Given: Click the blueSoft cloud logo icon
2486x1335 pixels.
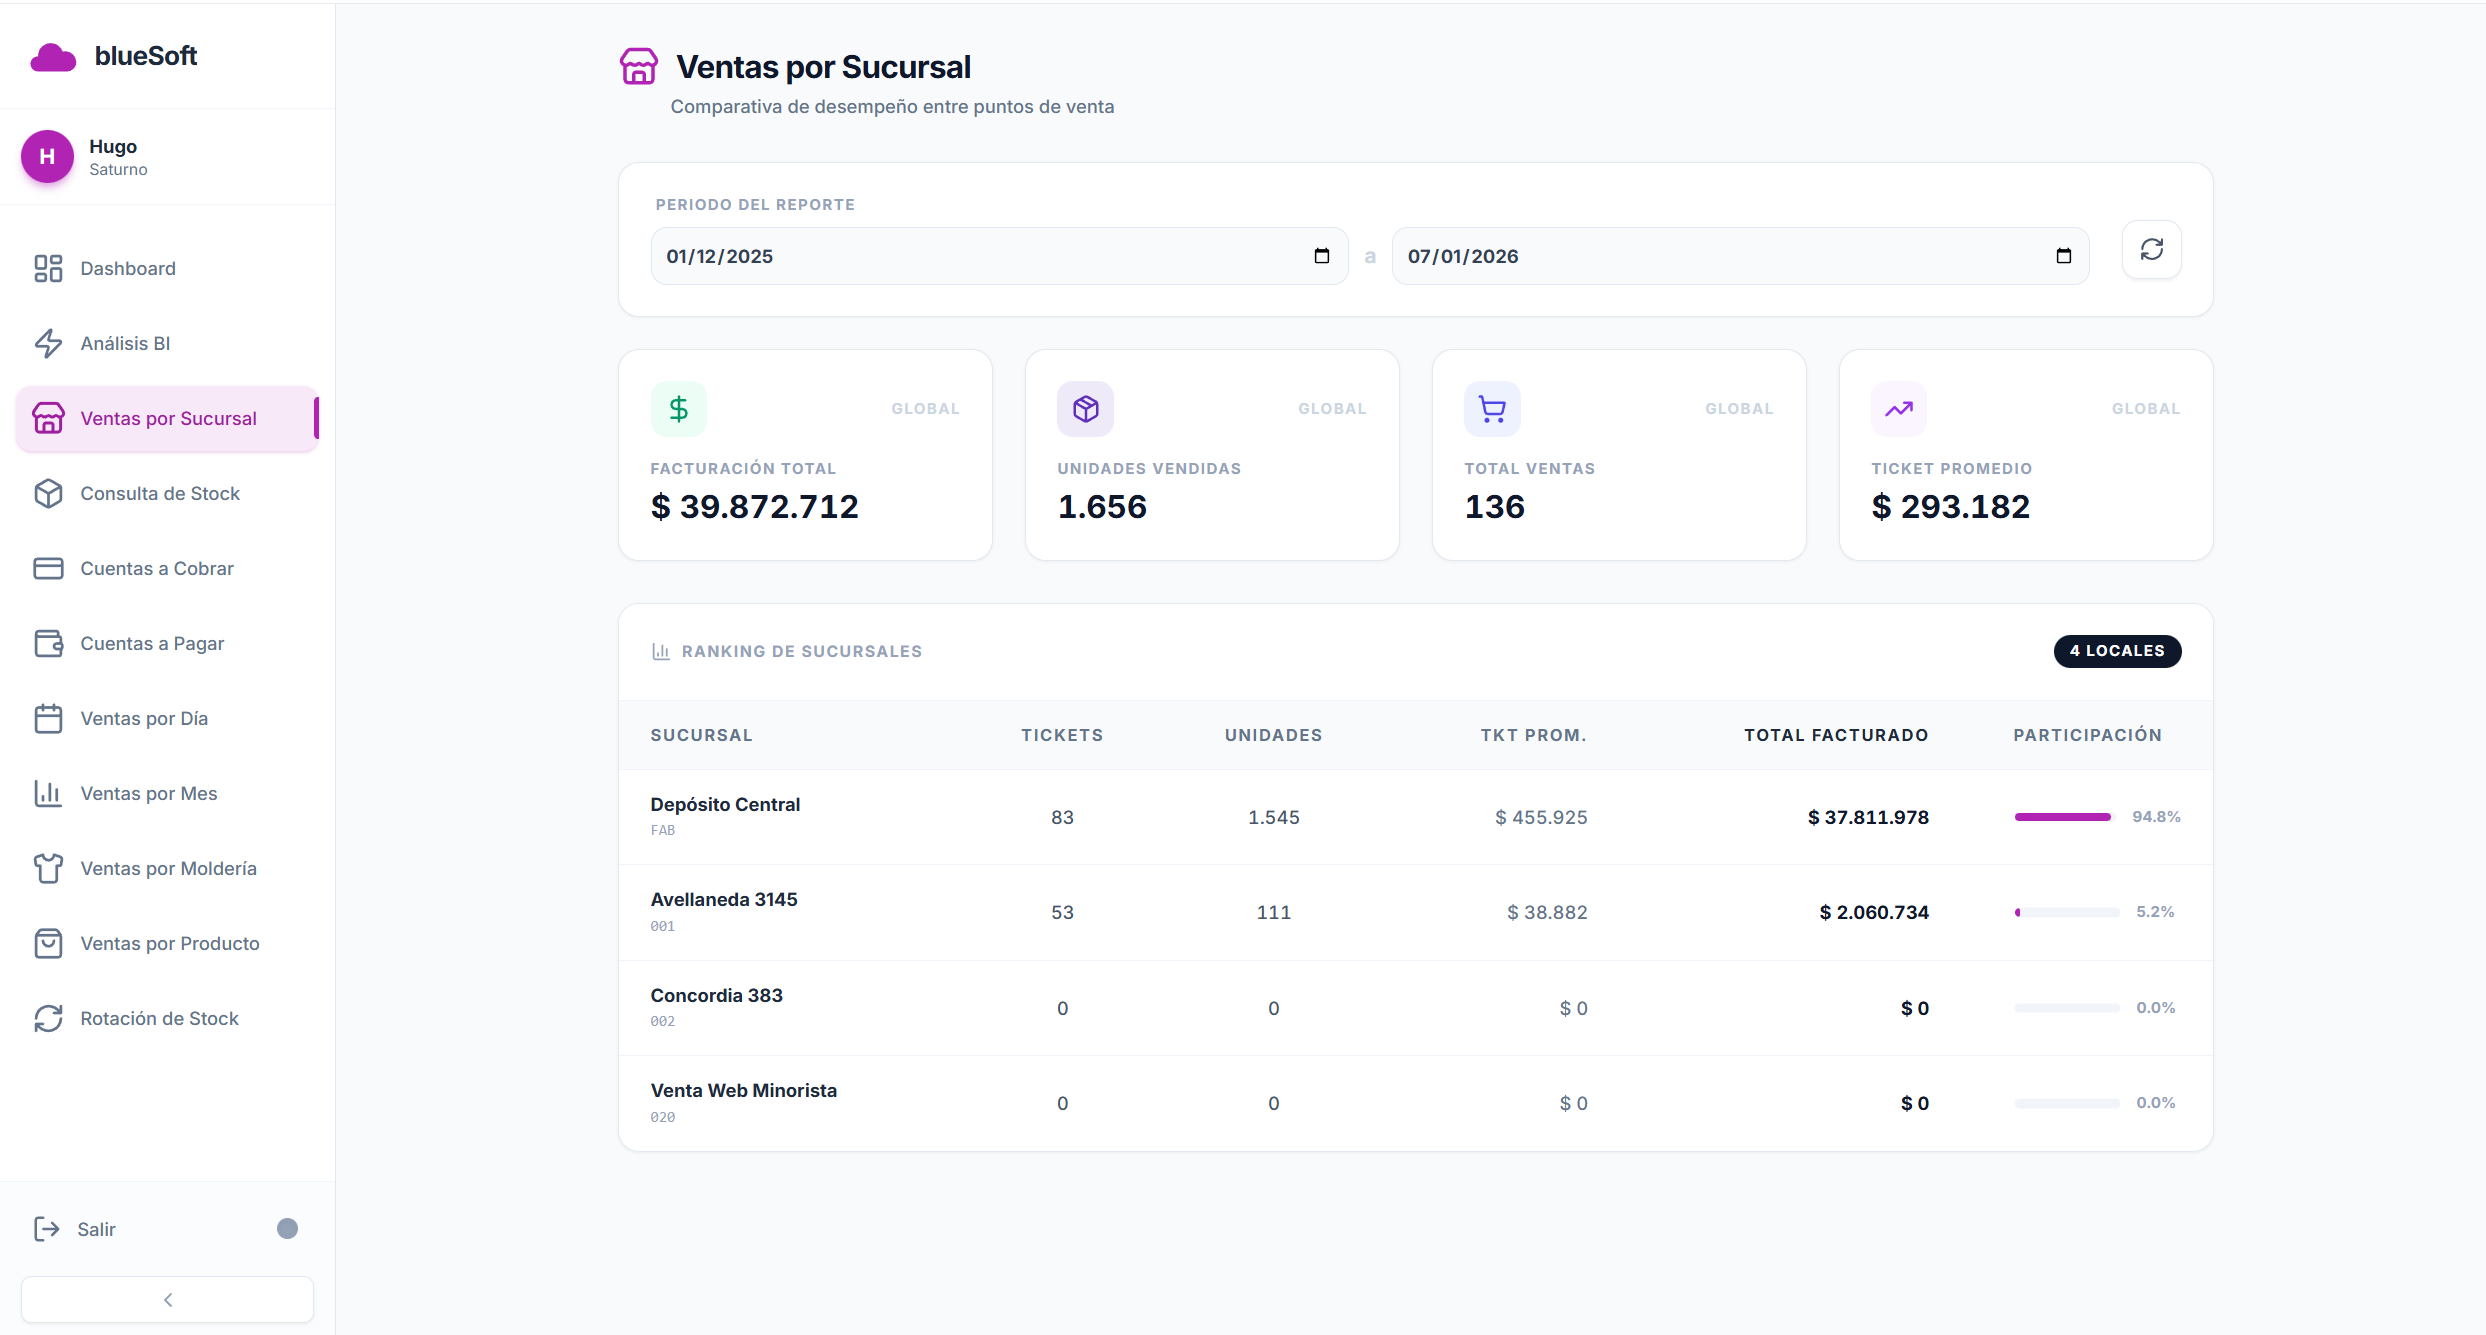Looking at the screenshot, I should (x=53, y=58).
